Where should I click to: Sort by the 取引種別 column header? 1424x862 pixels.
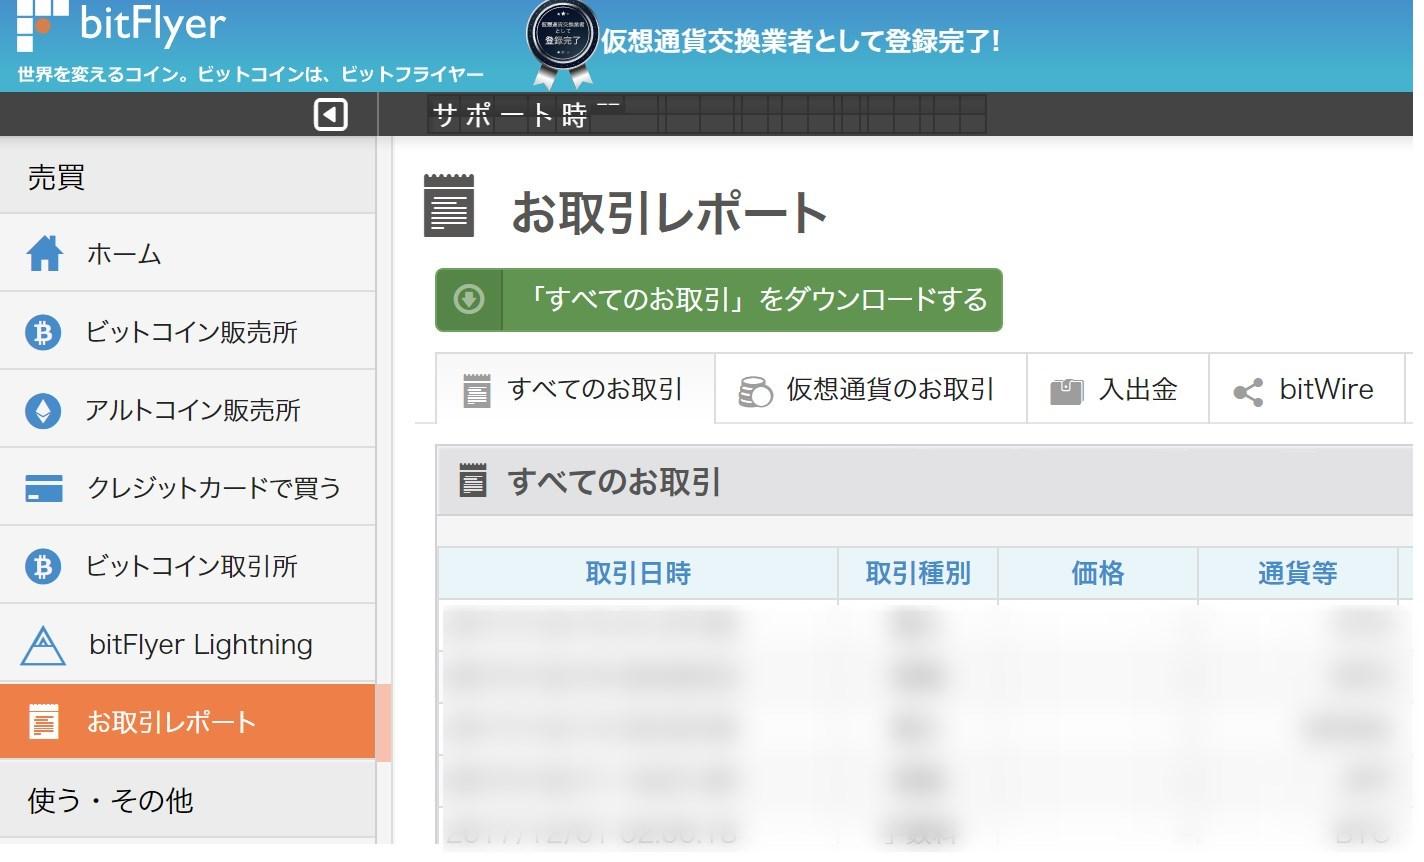[918, 573]
